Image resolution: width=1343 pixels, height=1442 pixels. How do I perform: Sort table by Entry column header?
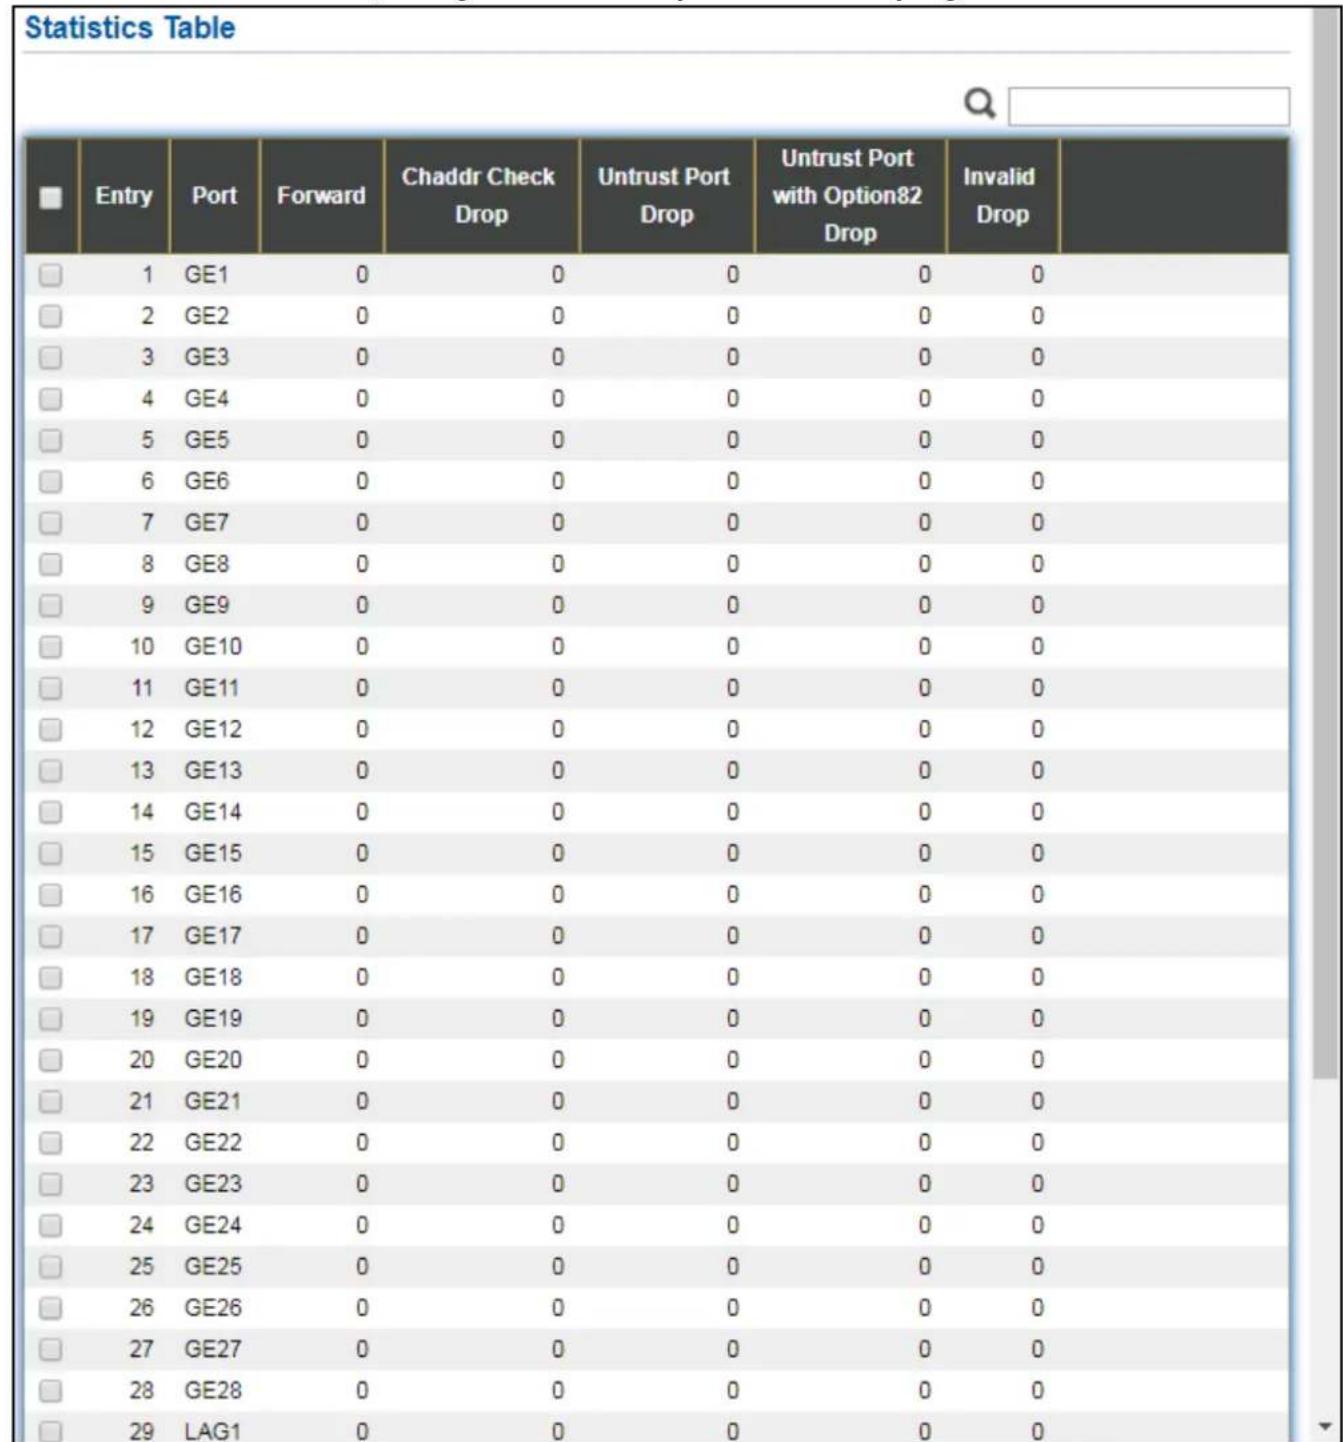(124, 196)
